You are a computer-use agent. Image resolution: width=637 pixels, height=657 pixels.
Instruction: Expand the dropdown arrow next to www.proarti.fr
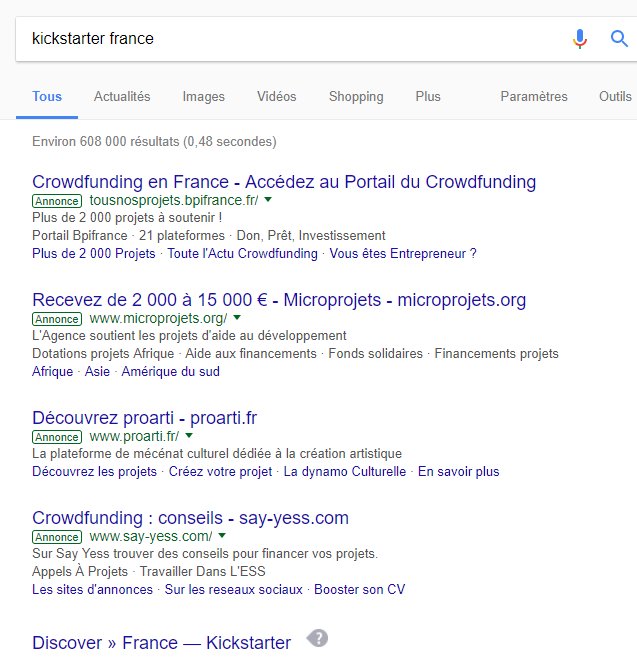click(189, 435)
